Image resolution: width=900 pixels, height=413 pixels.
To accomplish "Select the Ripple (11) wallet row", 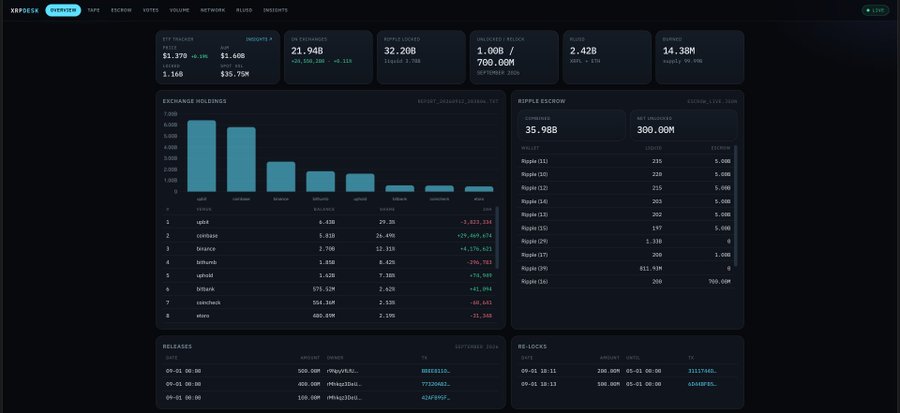I will pyautogui.click(x=626, y=161).
